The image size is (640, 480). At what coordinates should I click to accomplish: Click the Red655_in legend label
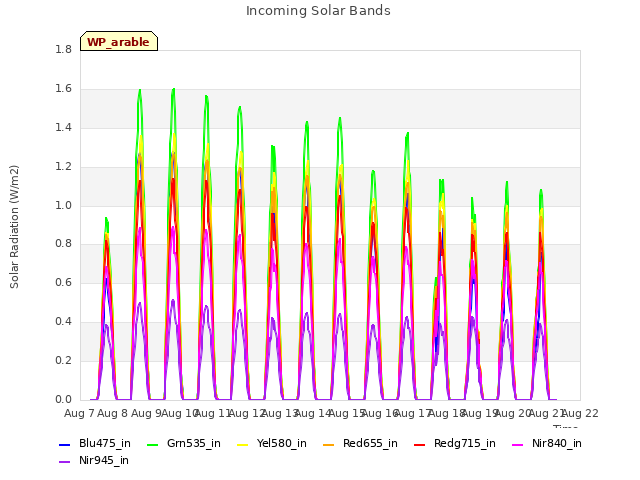370,444
